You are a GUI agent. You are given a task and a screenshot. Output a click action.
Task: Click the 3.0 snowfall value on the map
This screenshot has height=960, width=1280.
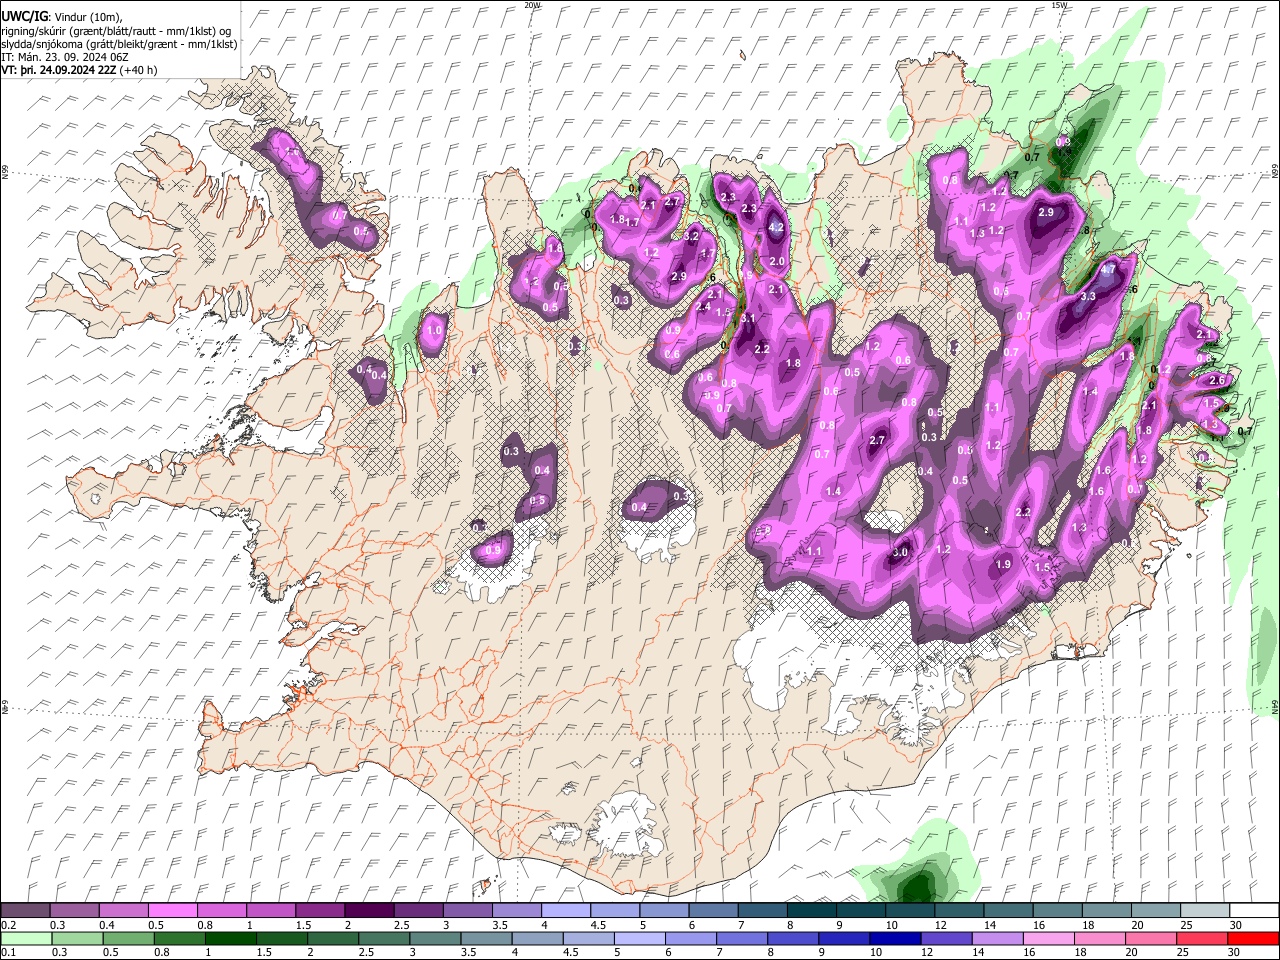tap(900, 552)
